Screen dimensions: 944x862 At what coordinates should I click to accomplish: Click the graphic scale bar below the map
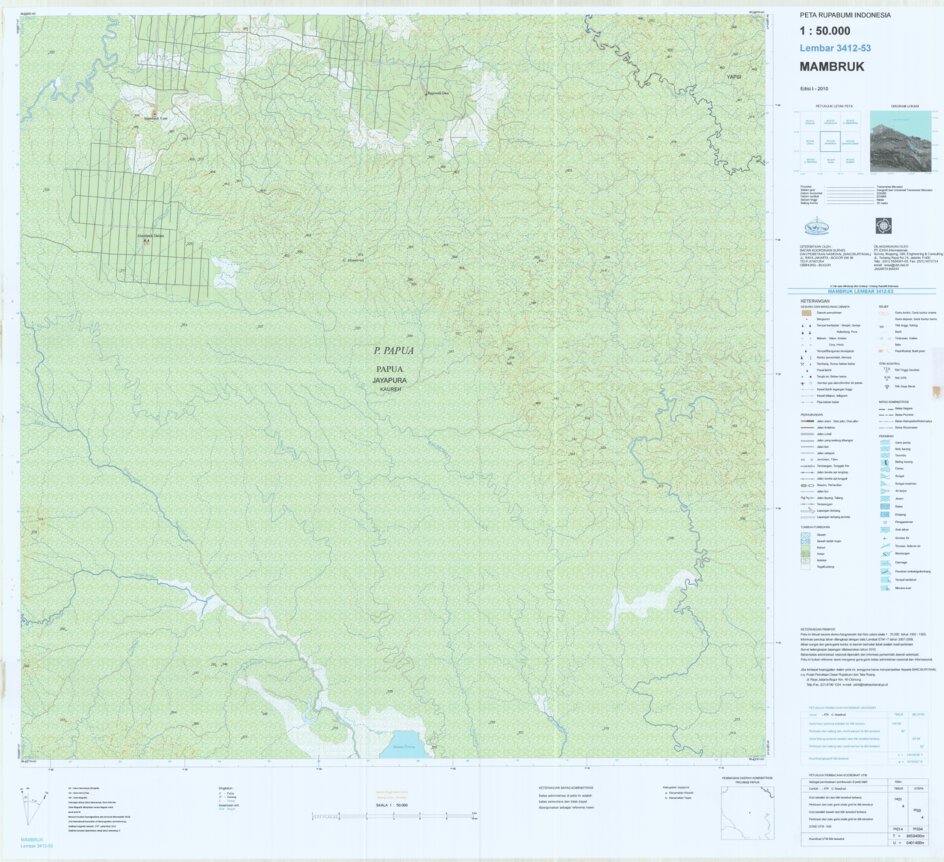point(394,816)
